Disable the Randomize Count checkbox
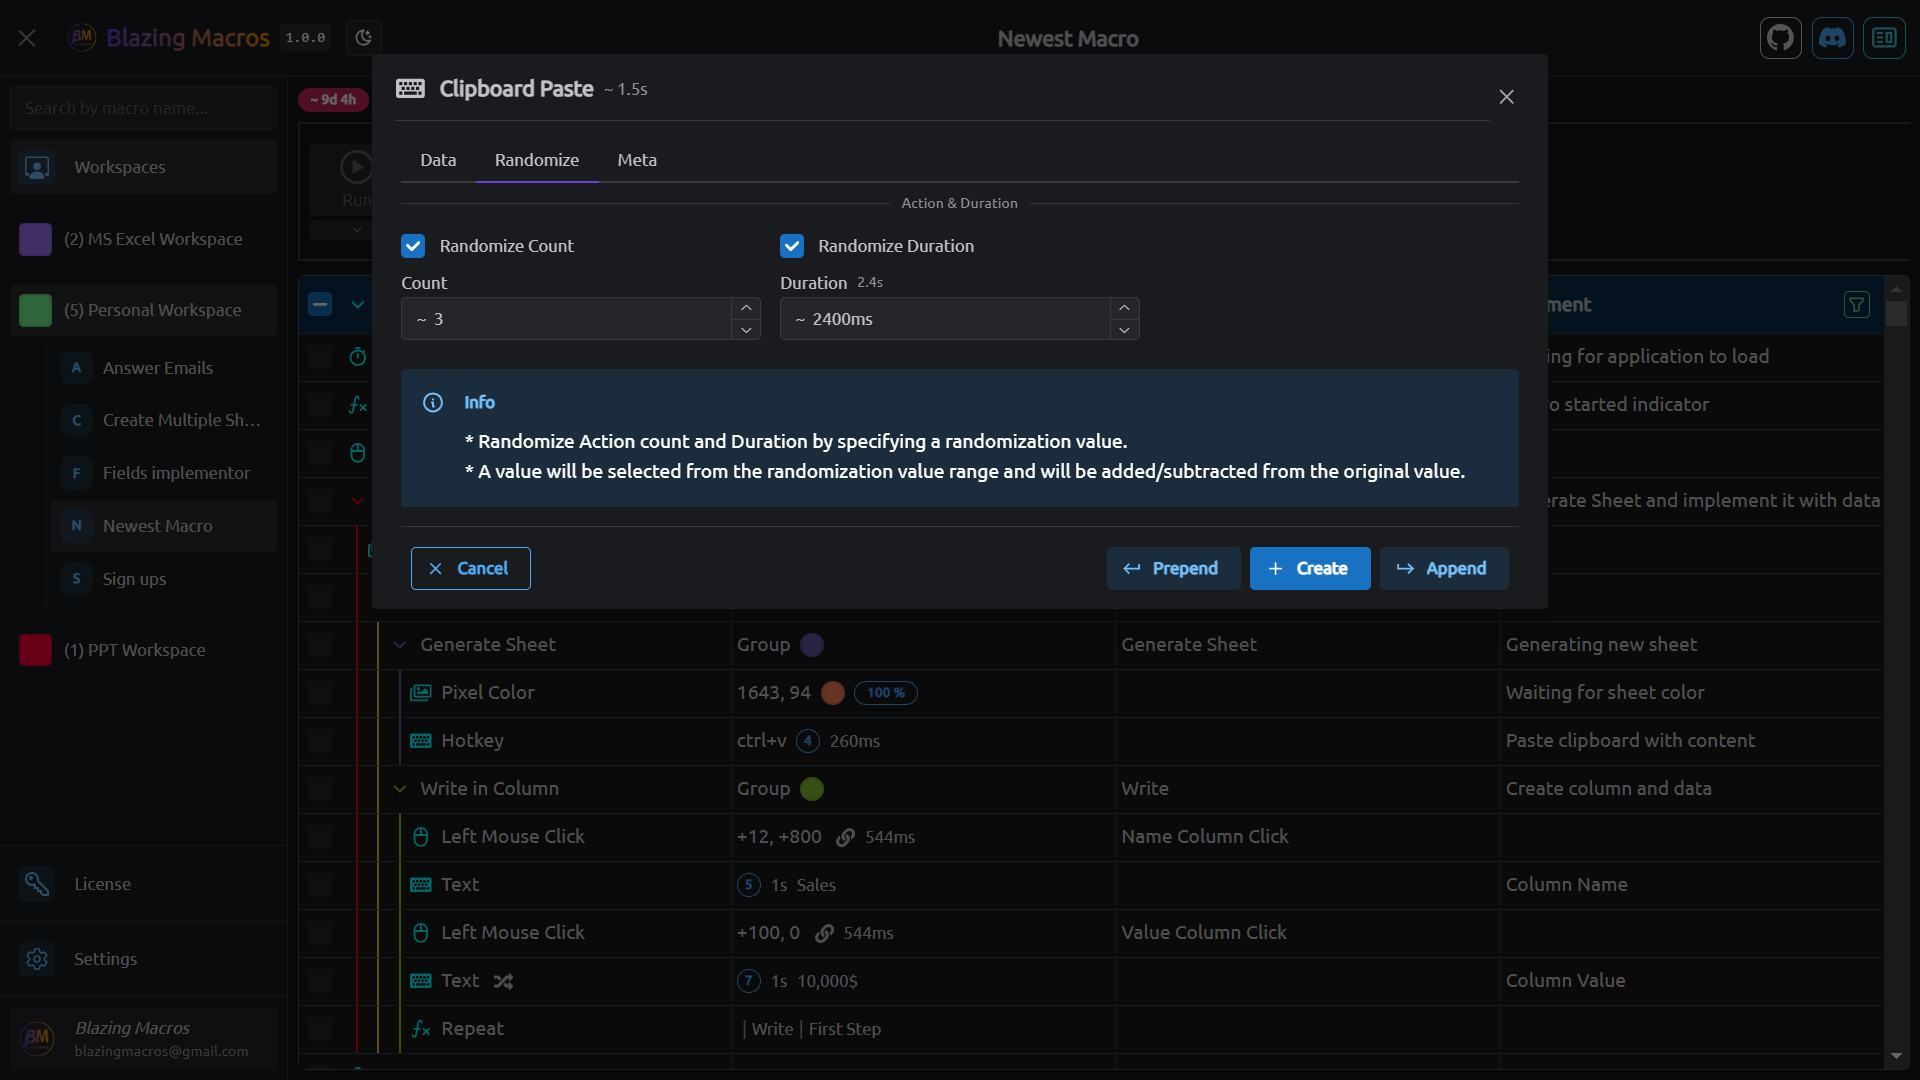The image size is (1920, 1080). point(413,246)
